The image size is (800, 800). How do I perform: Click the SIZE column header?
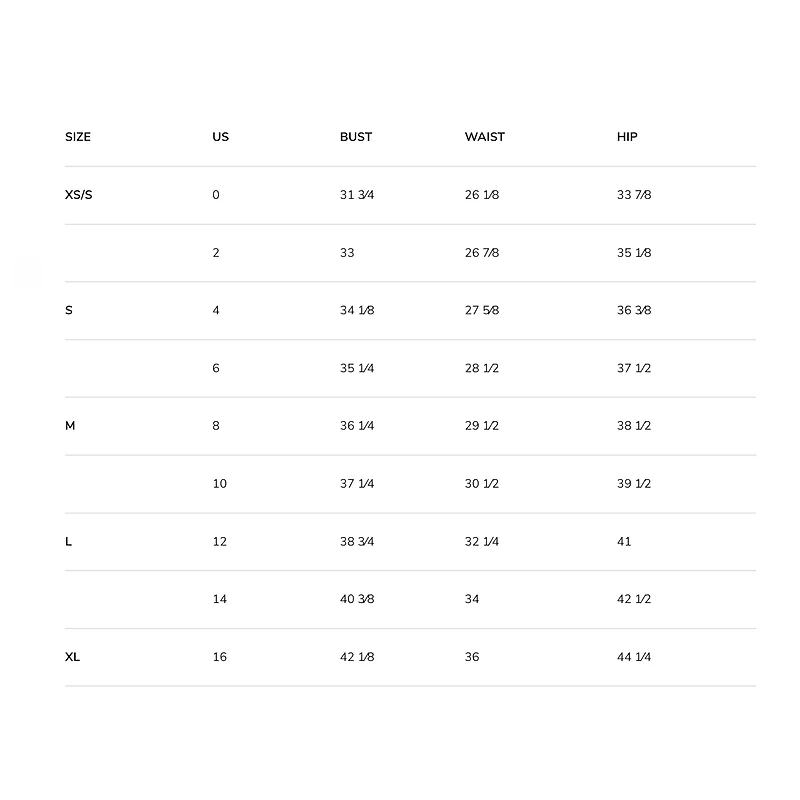(x=78, y=137)
